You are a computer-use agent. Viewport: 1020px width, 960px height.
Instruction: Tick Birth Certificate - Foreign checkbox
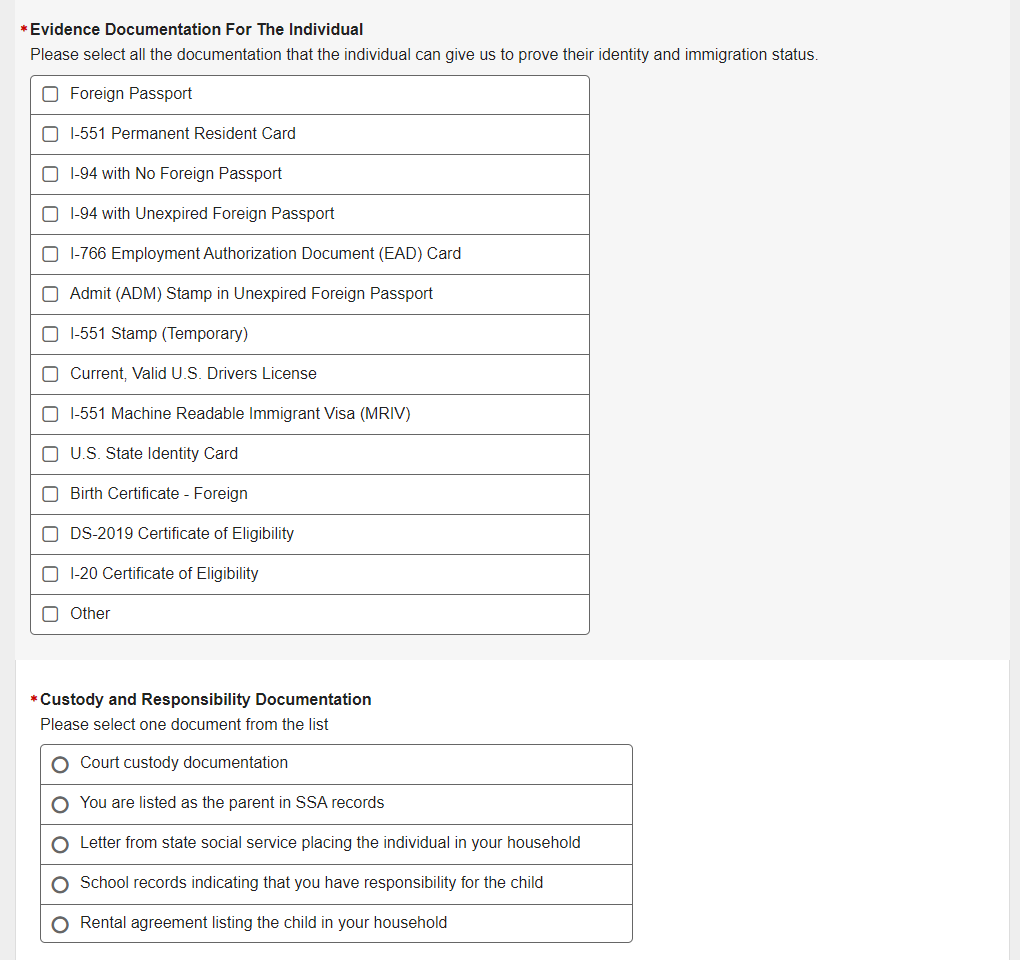pyautogui.click(x=50, y=494)
